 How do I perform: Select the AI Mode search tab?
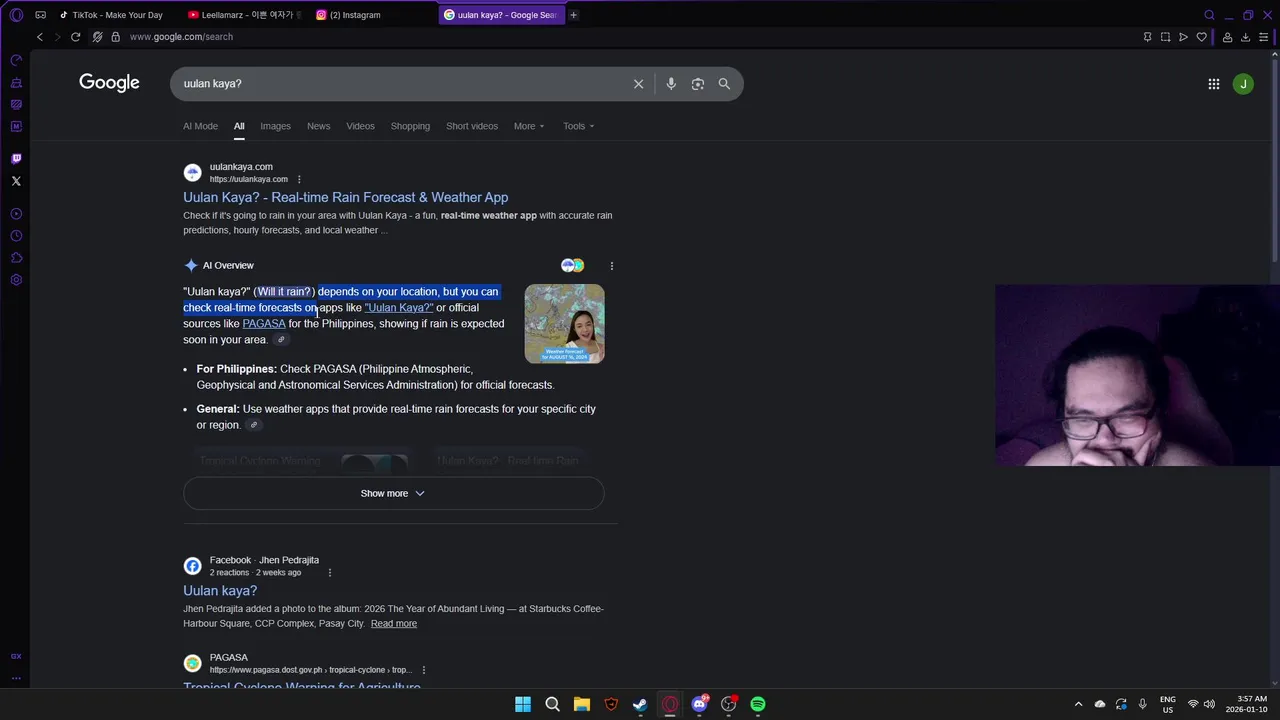pyautogui.click(x=200, y=126)
